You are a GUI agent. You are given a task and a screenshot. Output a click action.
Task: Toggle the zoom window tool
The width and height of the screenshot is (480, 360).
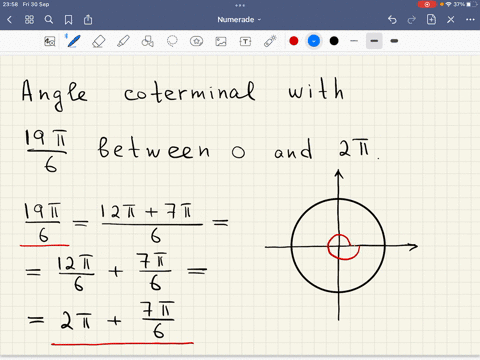50,41
